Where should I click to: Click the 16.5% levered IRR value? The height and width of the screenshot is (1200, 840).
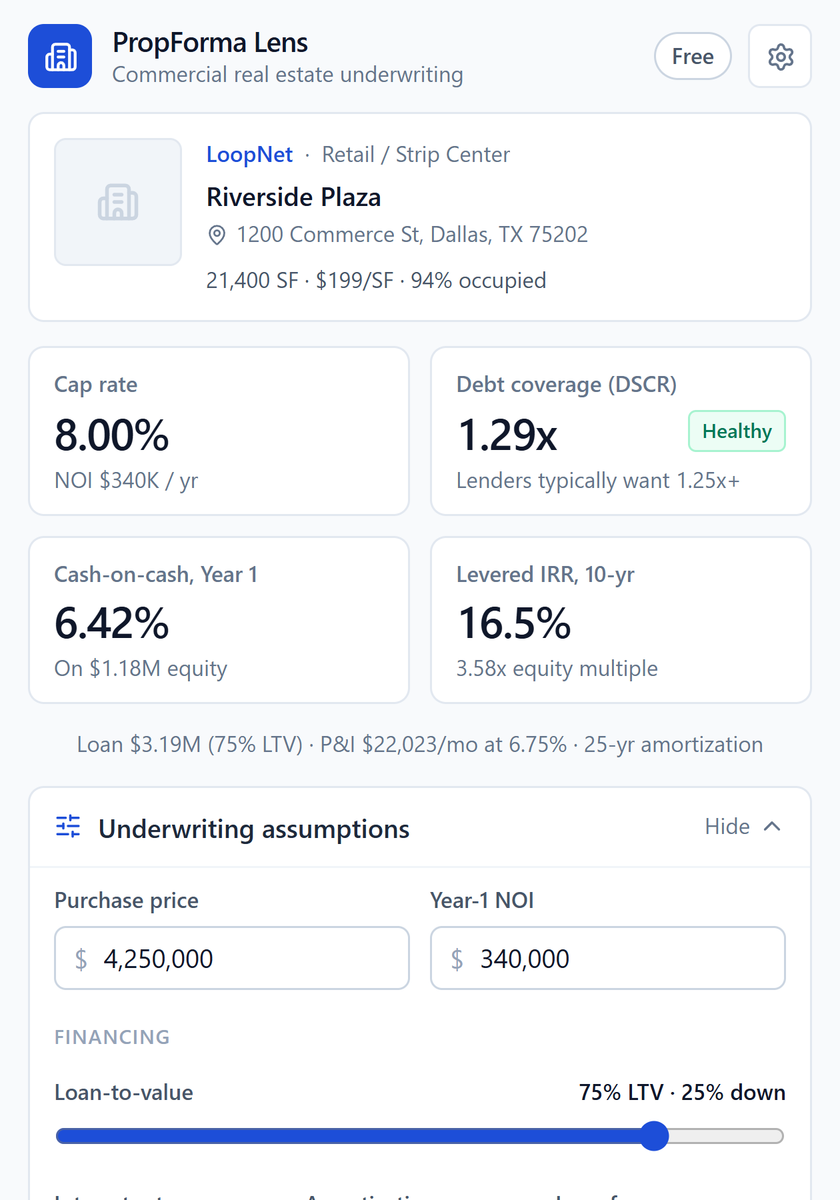point(514,623)
